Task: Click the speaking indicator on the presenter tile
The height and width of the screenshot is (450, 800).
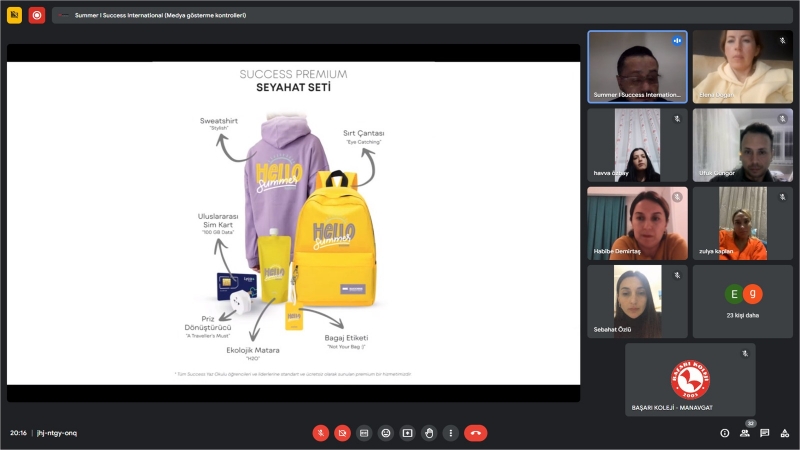Action: coord(677,41)
